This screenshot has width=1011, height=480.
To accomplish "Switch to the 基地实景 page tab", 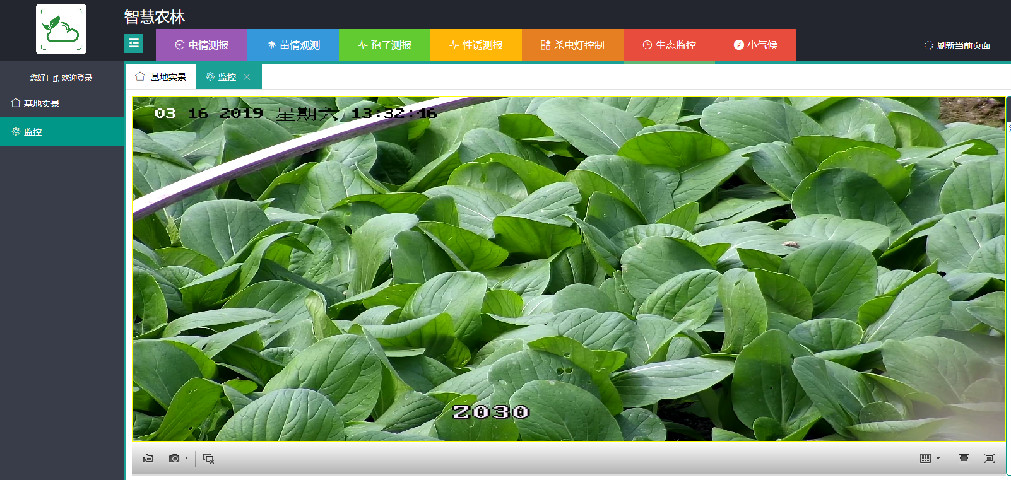I will 161,77.
